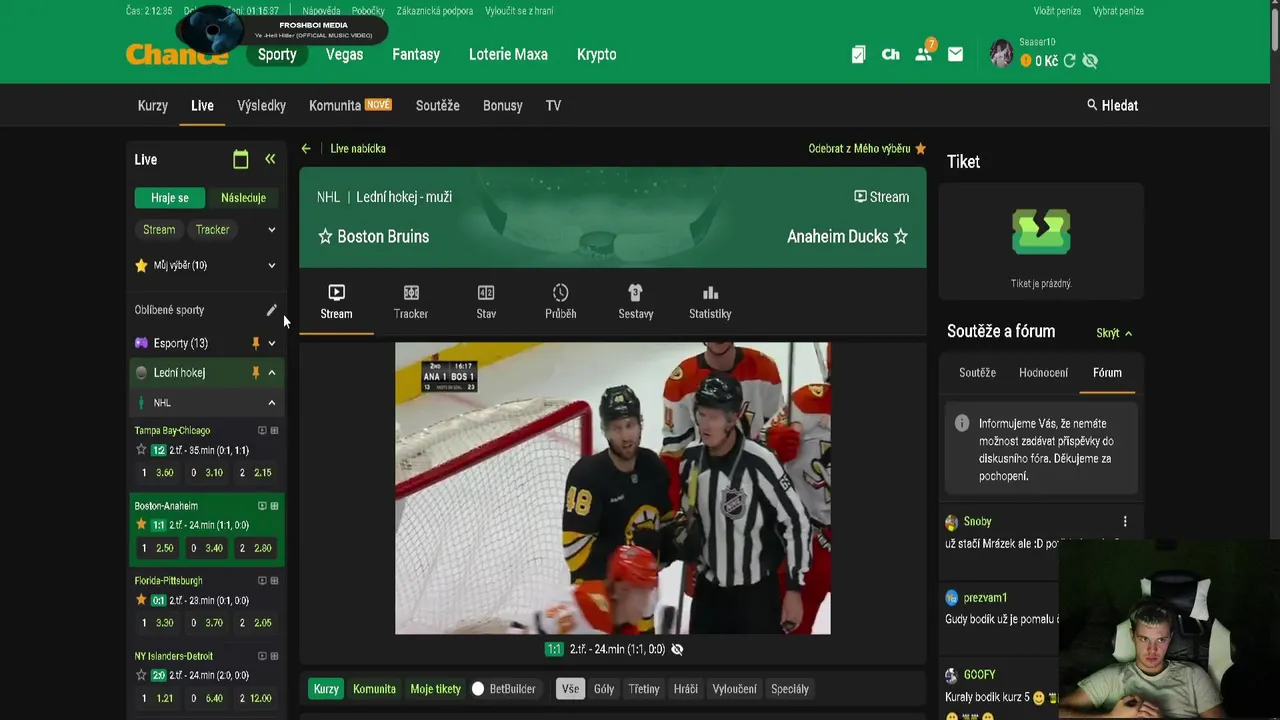Remove match via Odebrat z Mého výběru

(867, 148)
